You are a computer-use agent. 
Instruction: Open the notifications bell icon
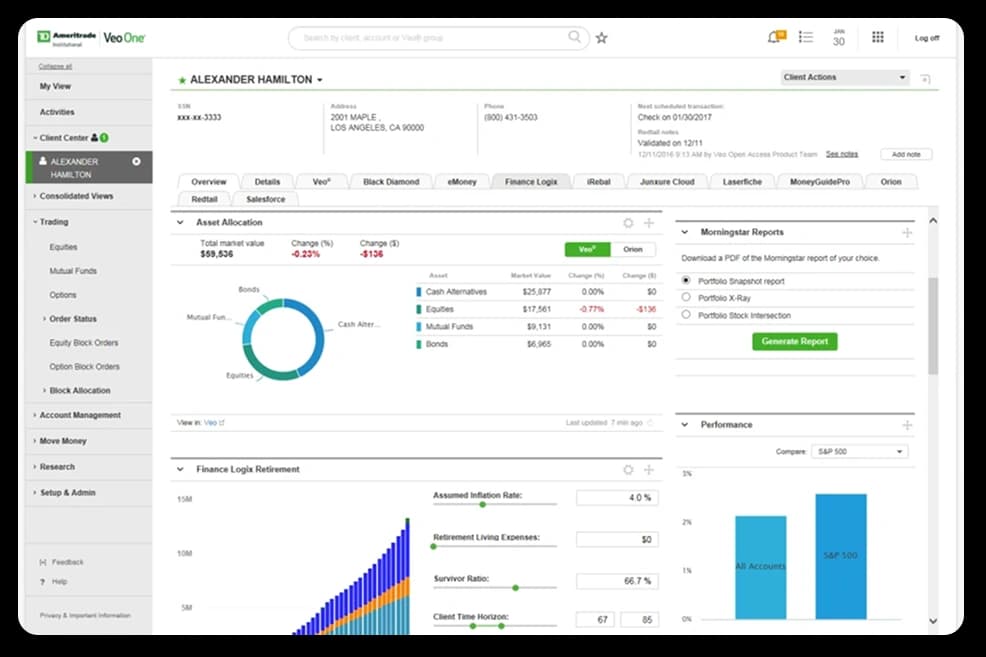[x=776, y=37]
